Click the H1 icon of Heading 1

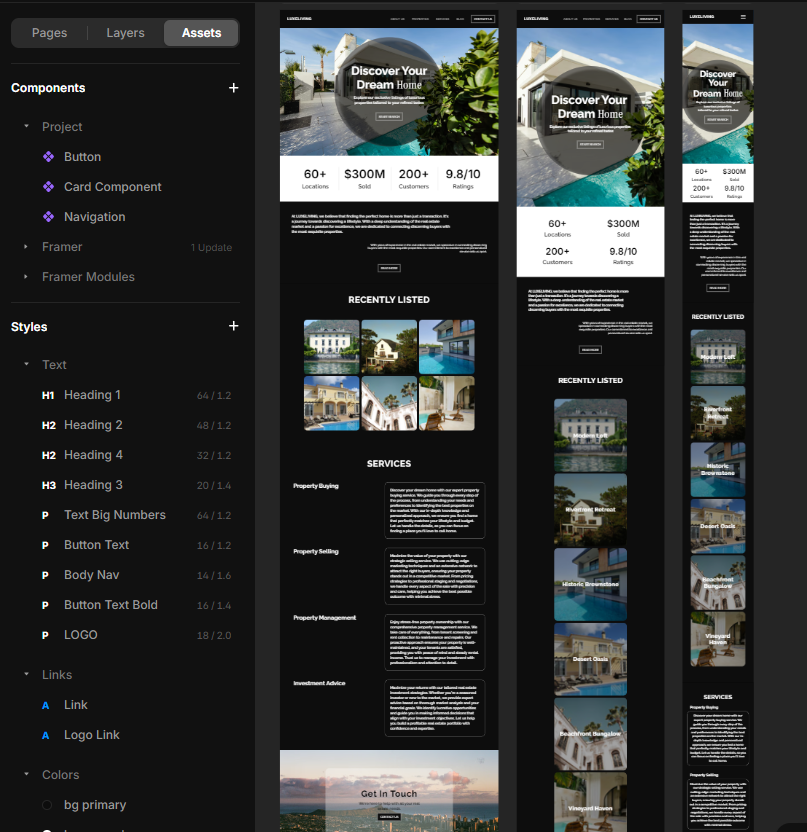click(x=48, y=395)
